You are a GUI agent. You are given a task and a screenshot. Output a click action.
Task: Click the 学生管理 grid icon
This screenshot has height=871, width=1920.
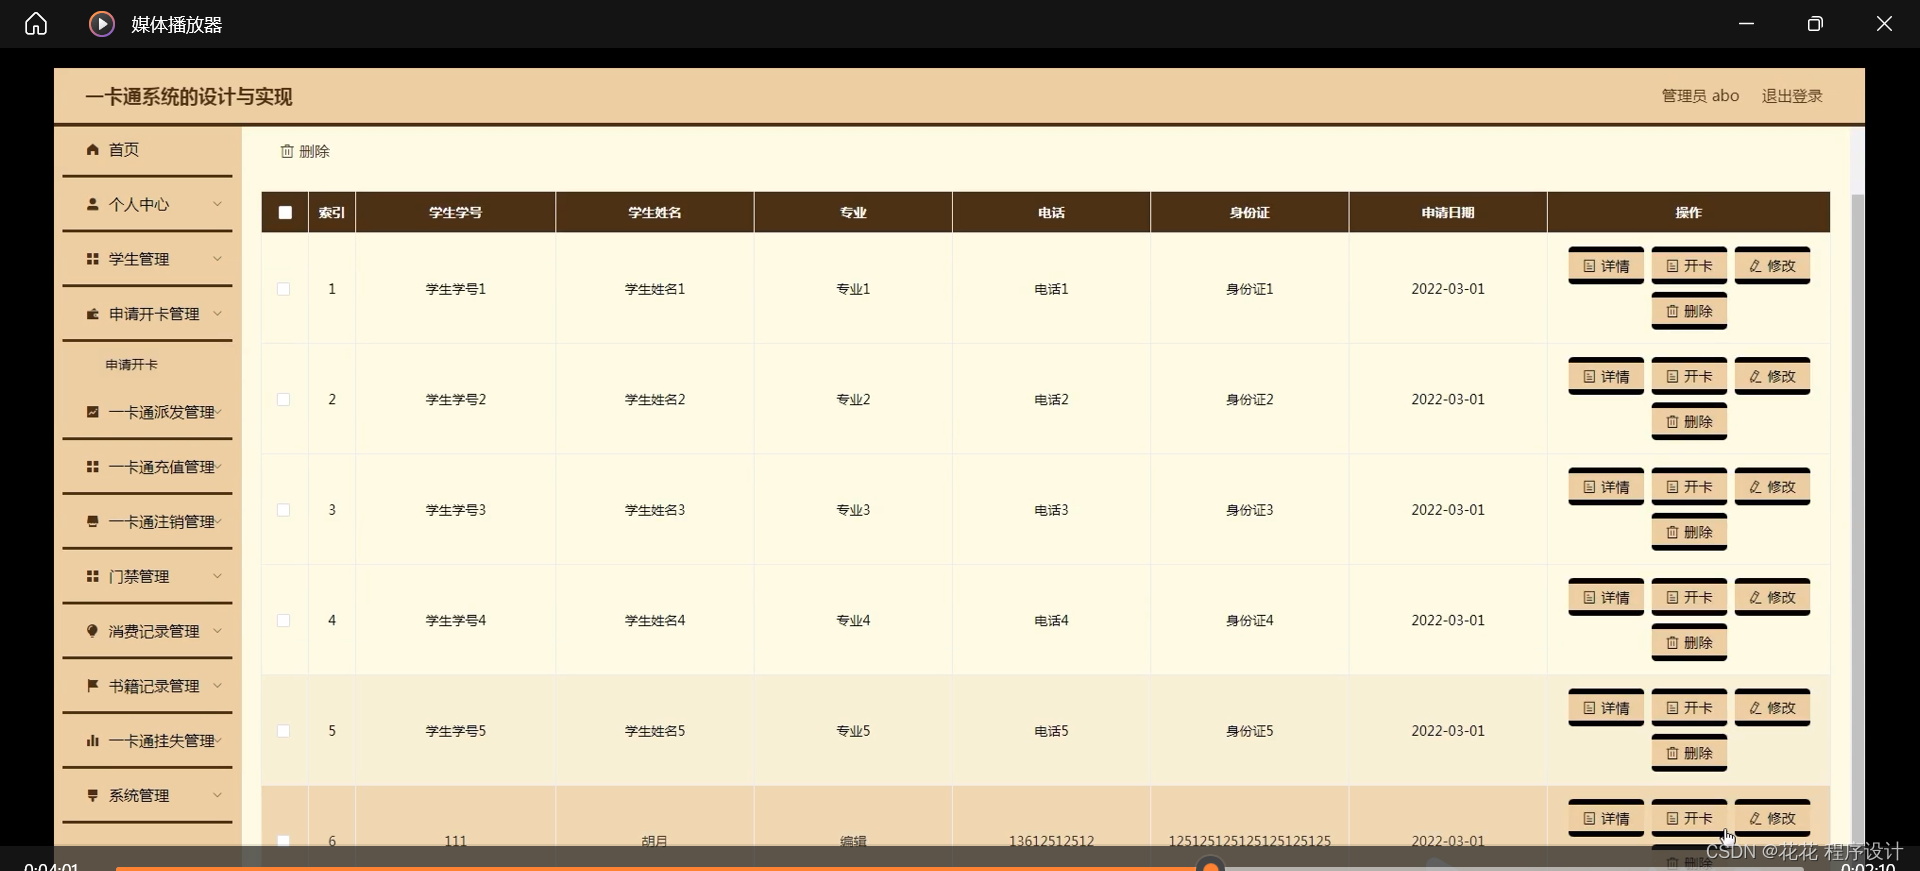[x=93, y=259]
